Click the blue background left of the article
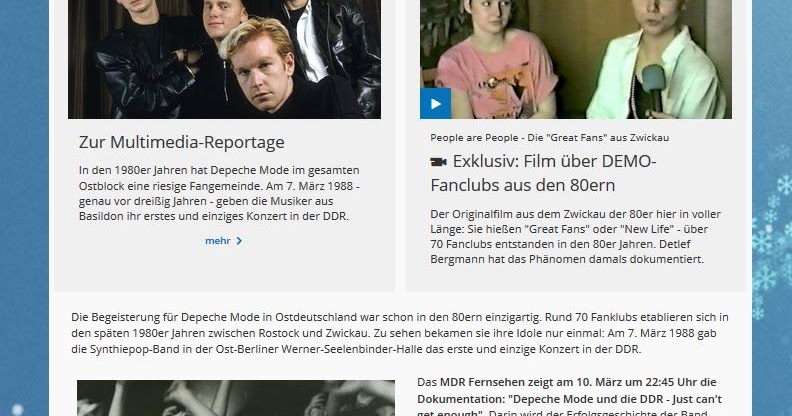Image resolution: width=792 pixels, height=416 pixels. click(24, 202)
